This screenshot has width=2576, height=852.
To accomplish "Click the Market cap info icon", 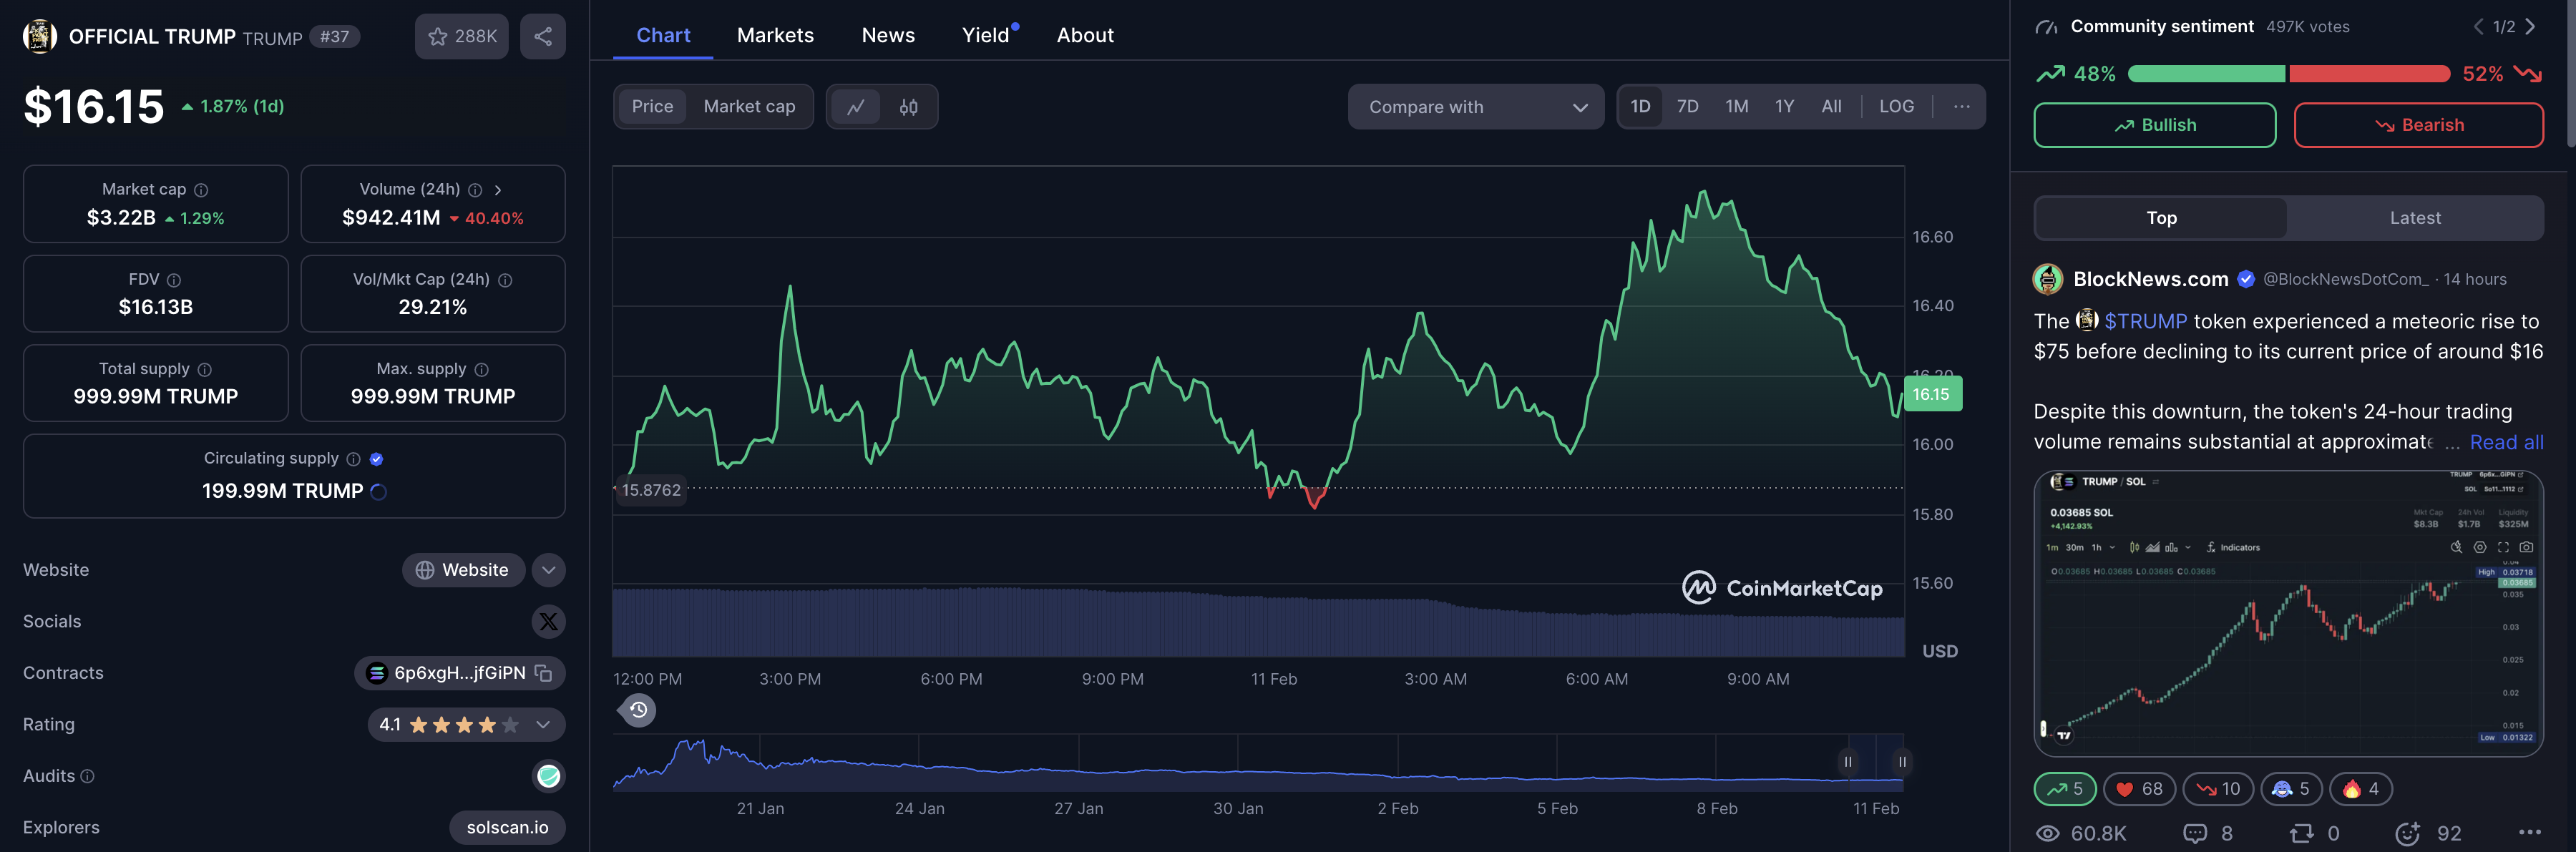I will click(201, 190).
